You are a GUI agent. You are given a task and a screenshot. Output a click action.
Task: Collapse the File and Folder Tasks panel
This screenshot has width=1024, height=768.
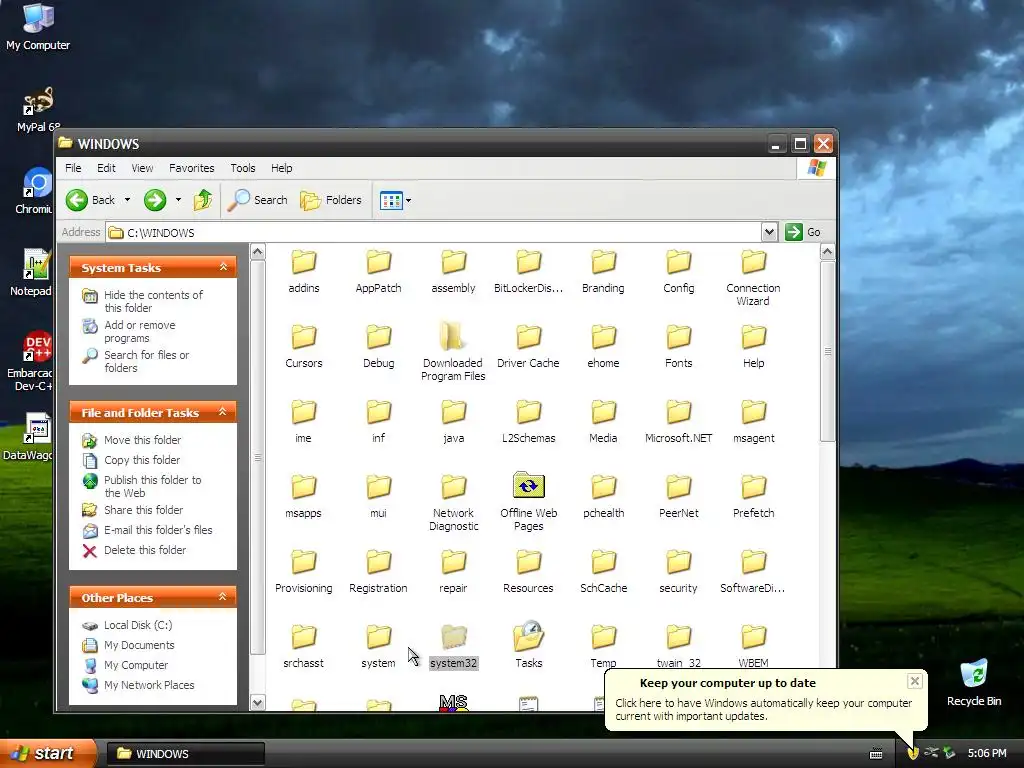[223, 412]
